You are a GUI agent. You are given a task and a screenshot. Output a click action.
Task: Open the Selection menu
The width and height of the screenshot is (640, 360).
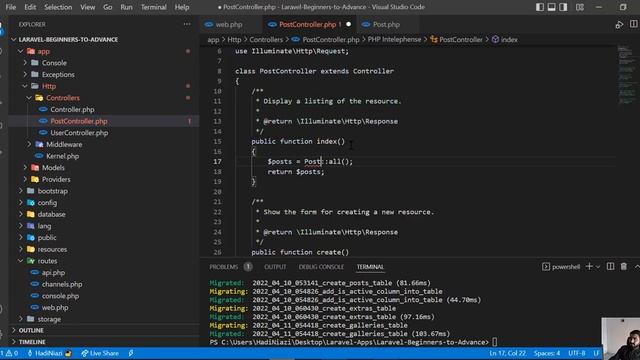point(58,7)
